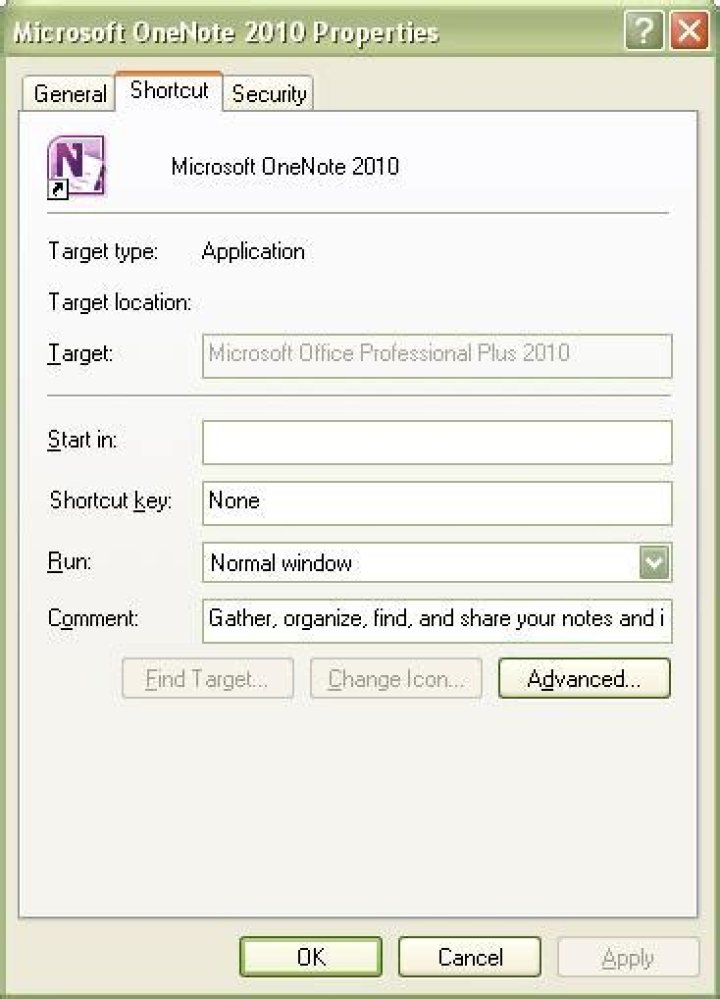
Task: Click the Change Icon button
Action: tap(396, 679)
